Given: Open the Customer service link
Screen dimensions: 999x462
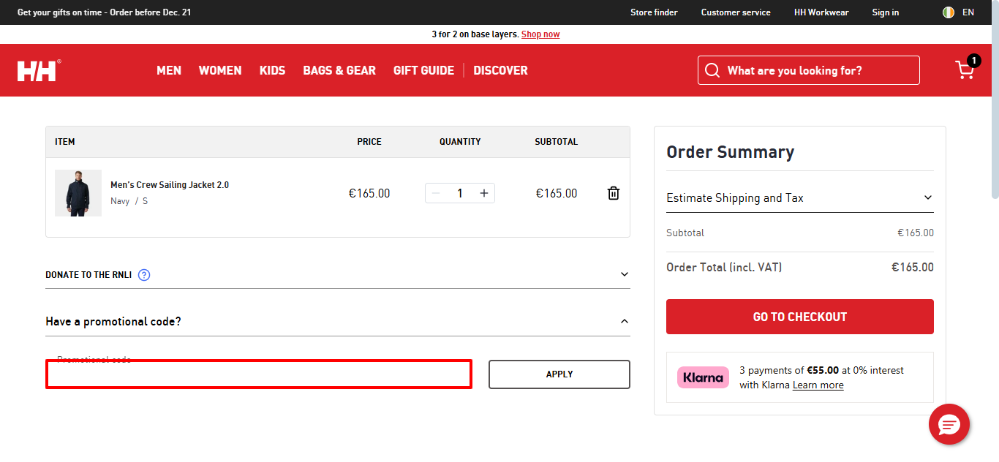Looking at the screenshot, I should coord(735,12).
